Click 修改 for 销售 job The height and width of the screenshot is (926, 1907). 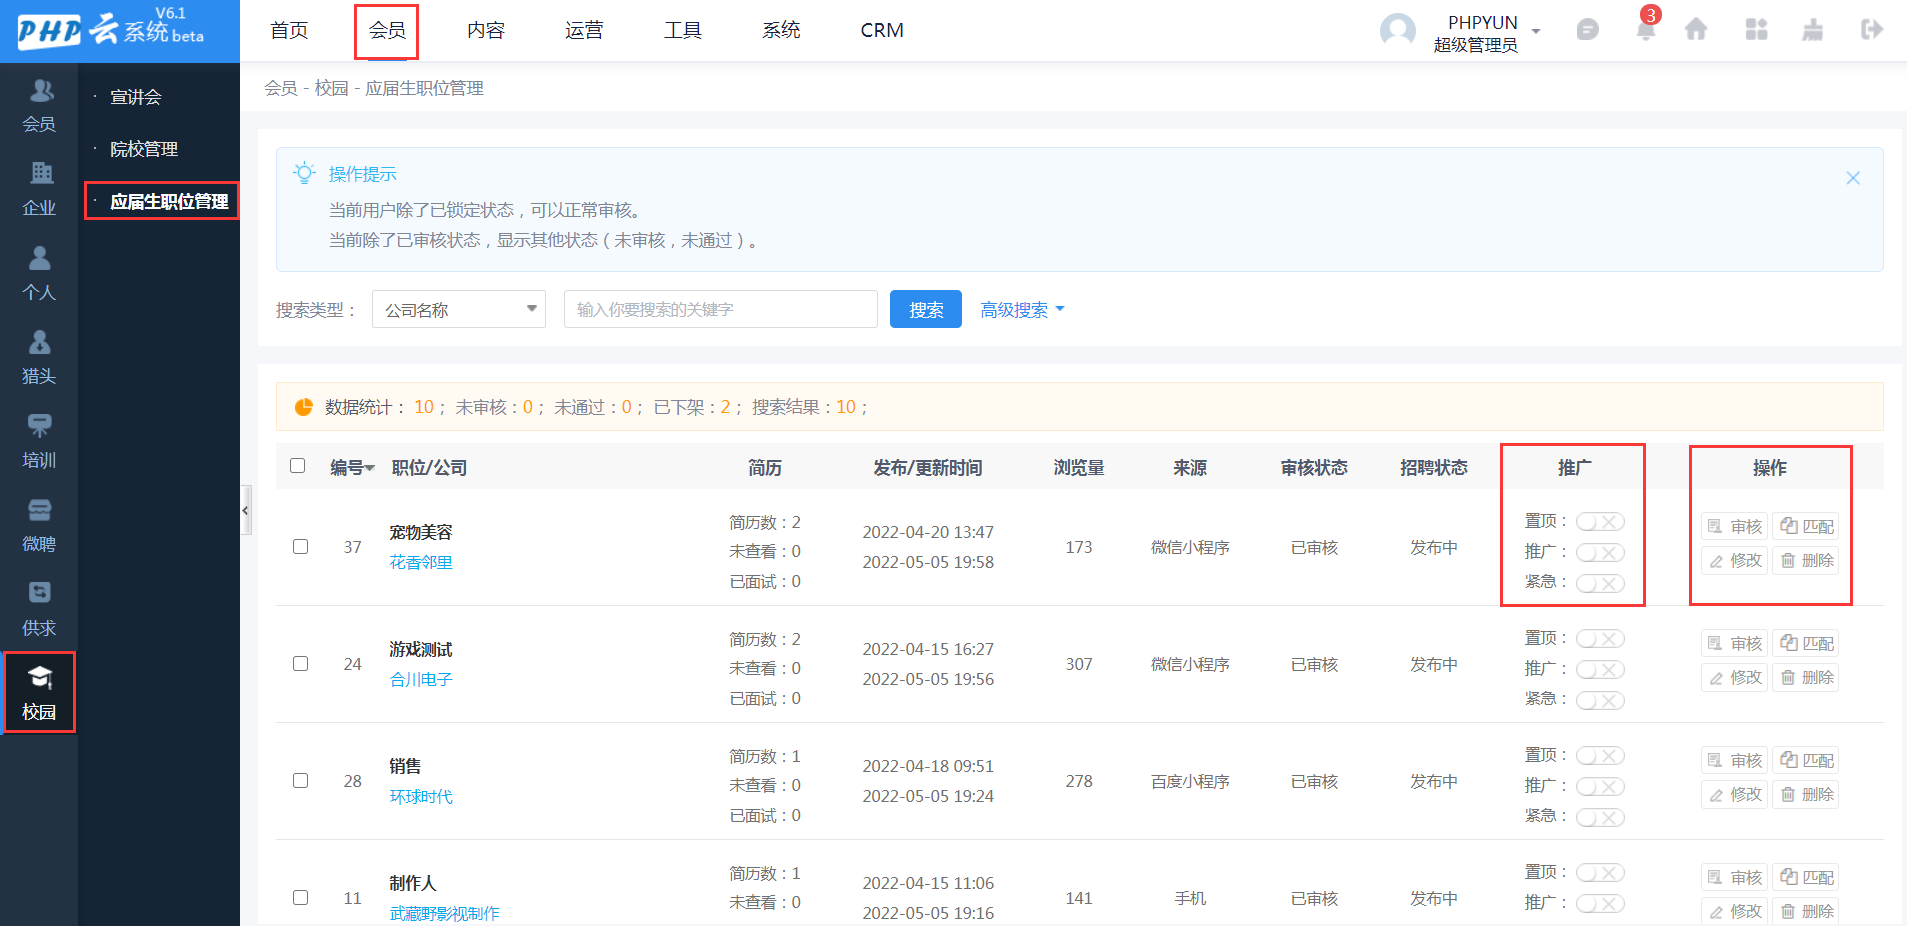[1735, 794]
